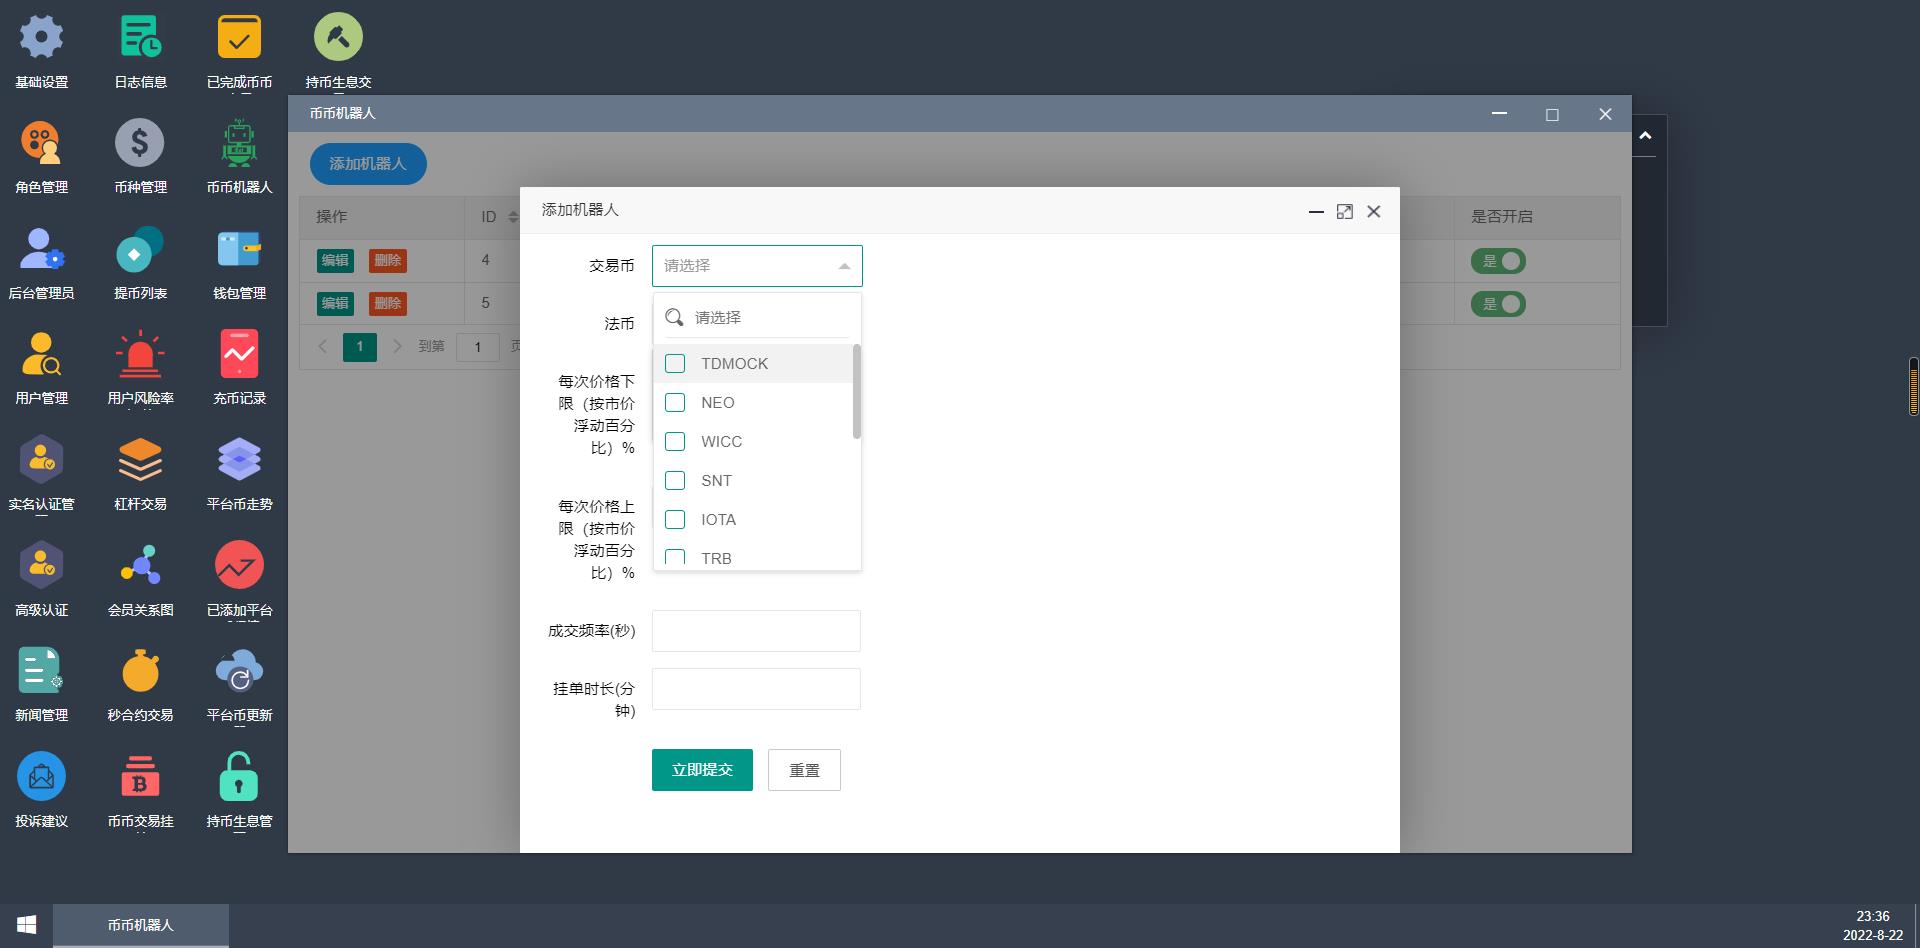Open the 持币生息交 hammer icon
Viewport: 1920px width, 948px height.
click(x=338, y=38)
